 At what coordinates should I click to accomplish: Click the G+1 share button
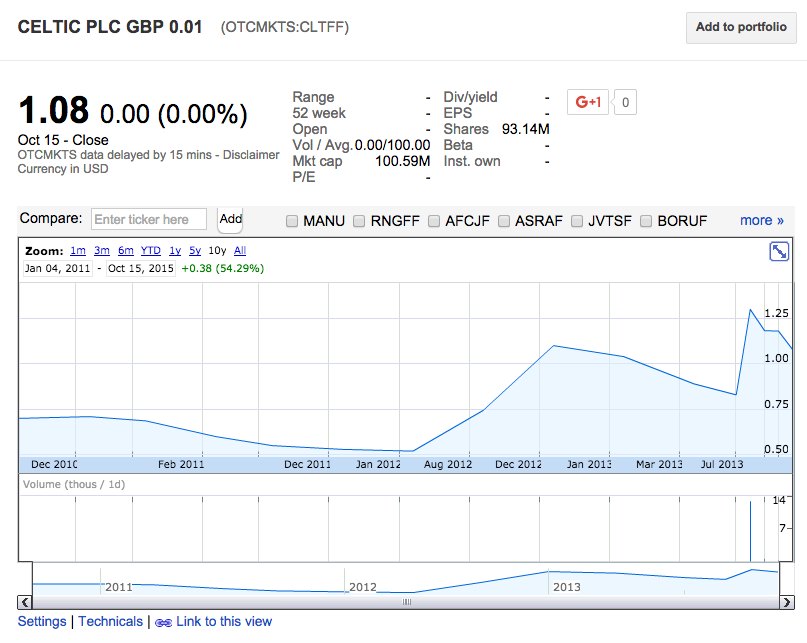588,102
